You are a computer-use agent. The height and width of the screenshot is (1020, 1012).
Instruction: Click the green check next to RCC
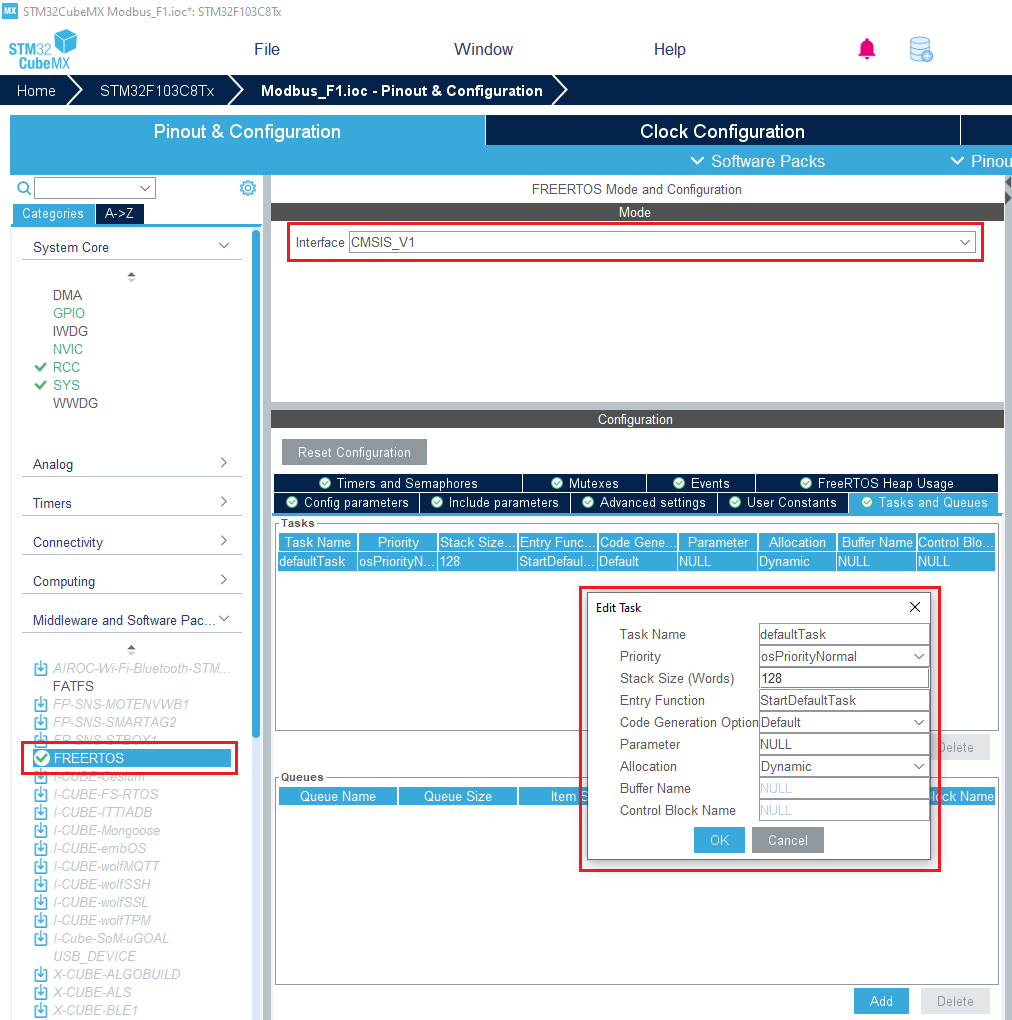40,367
